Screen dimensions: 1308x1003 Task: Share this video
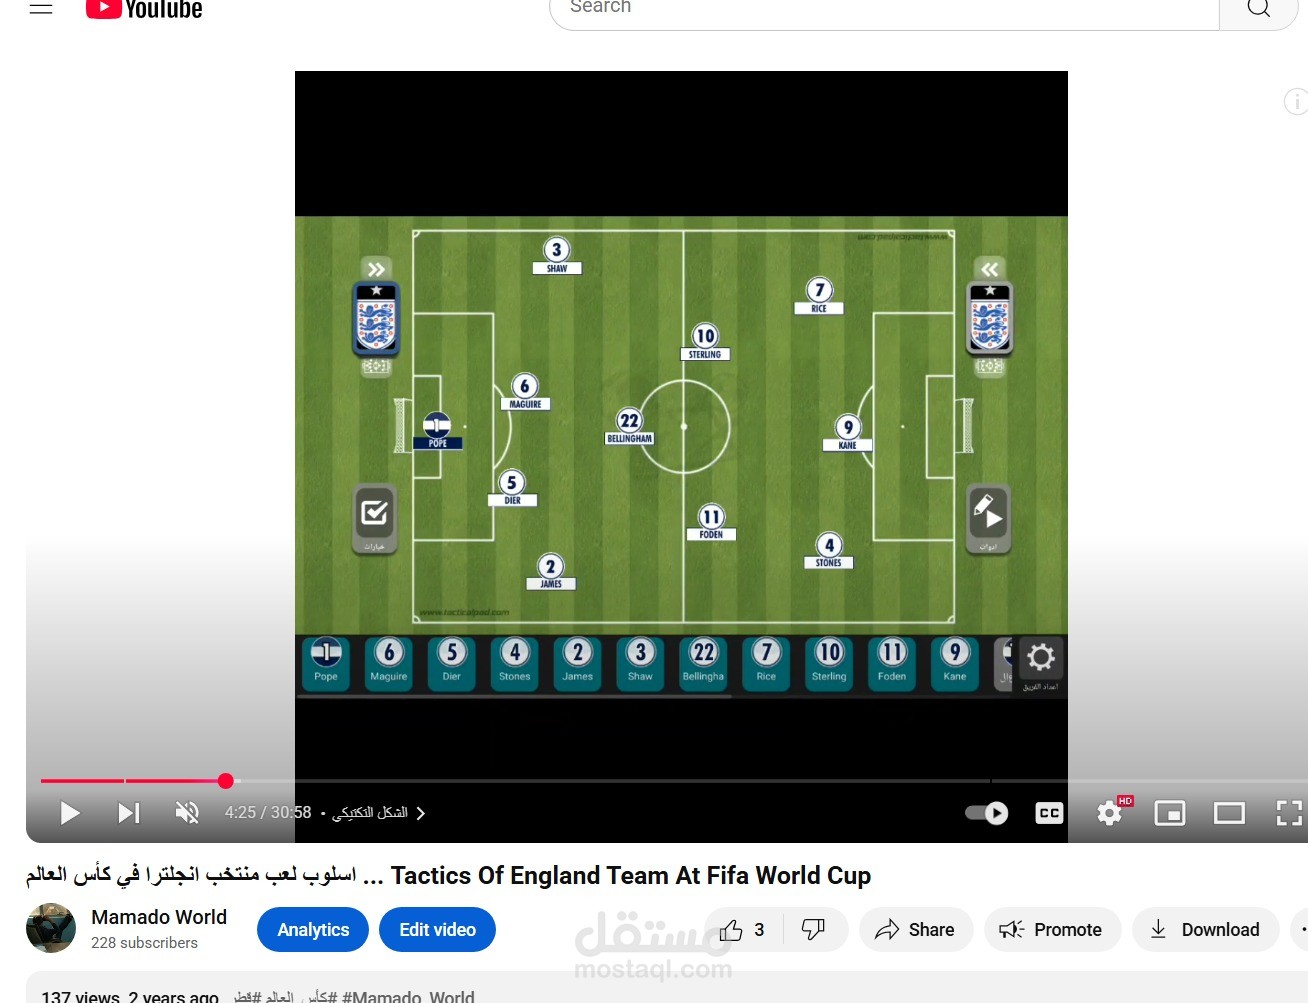click(915, 930)
